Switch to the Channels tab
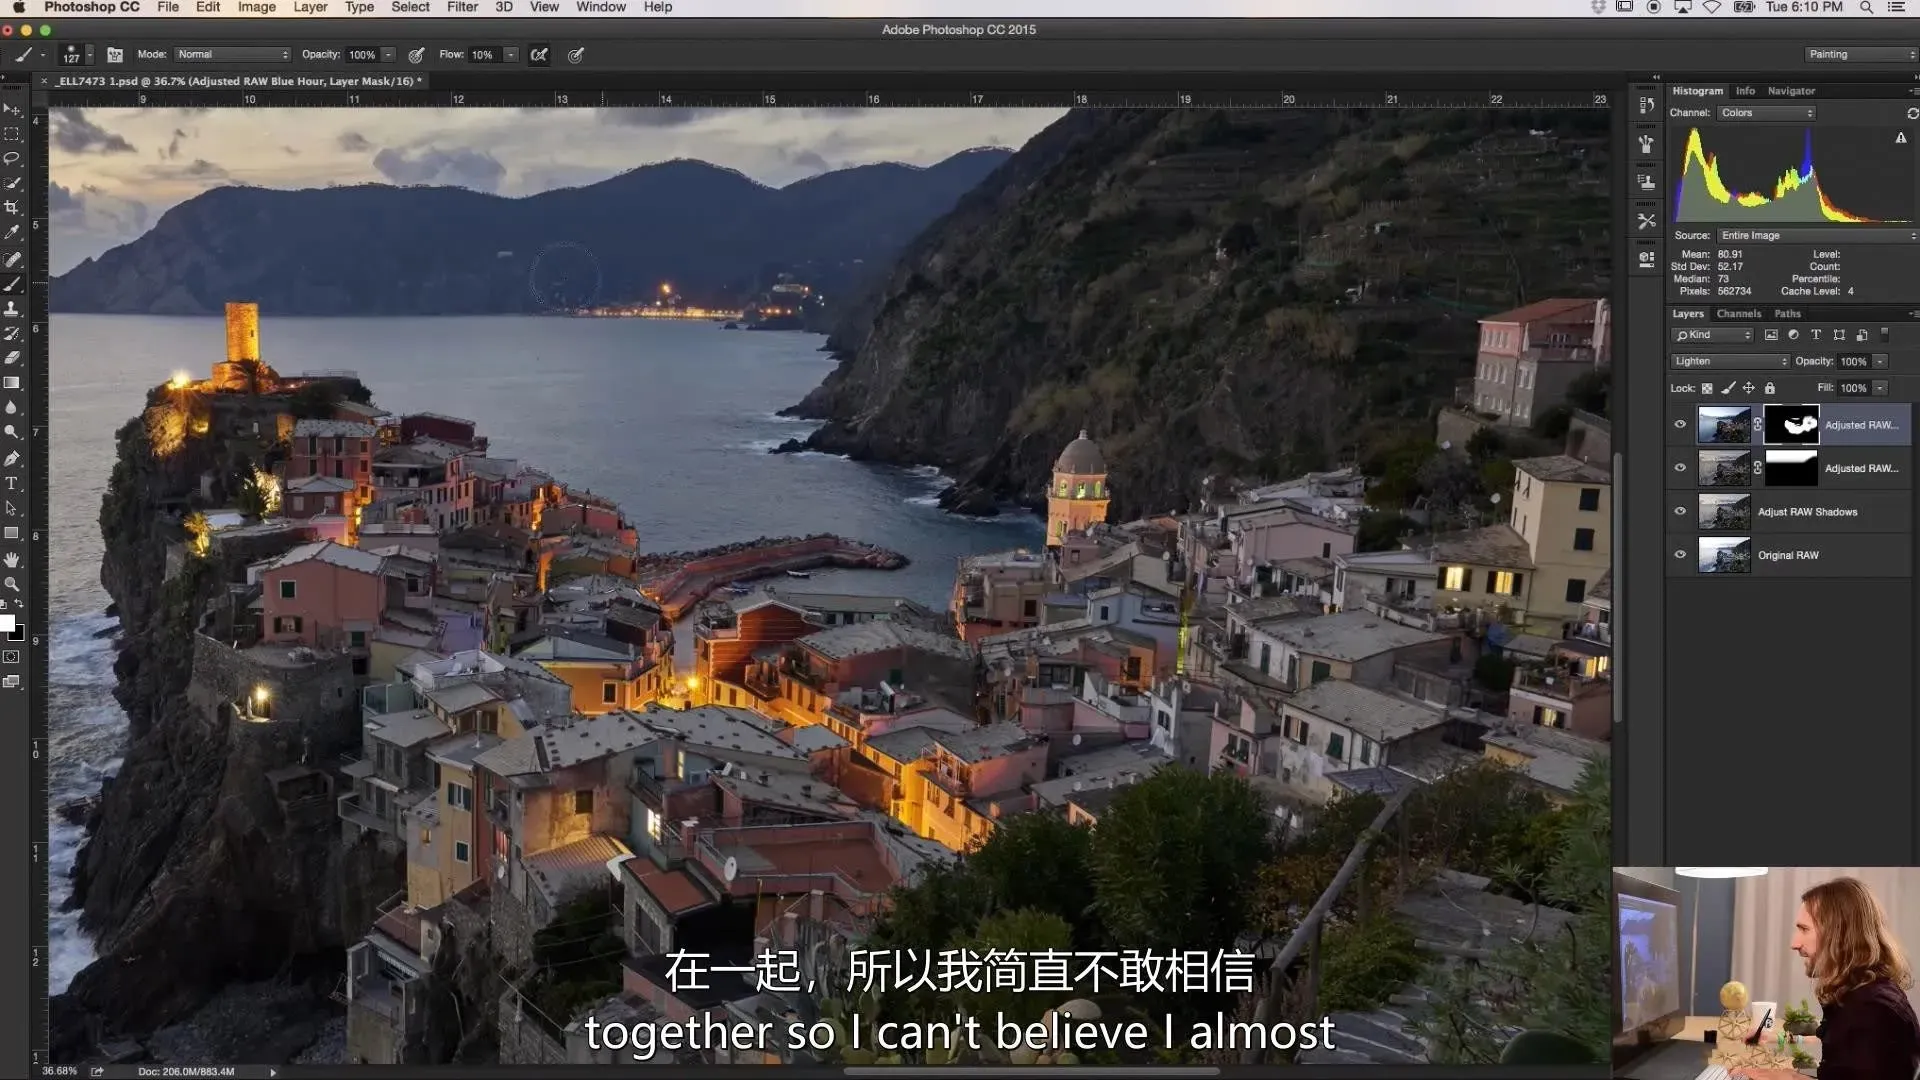This screenshot has height=1080, width=1920. [1738, 314]
